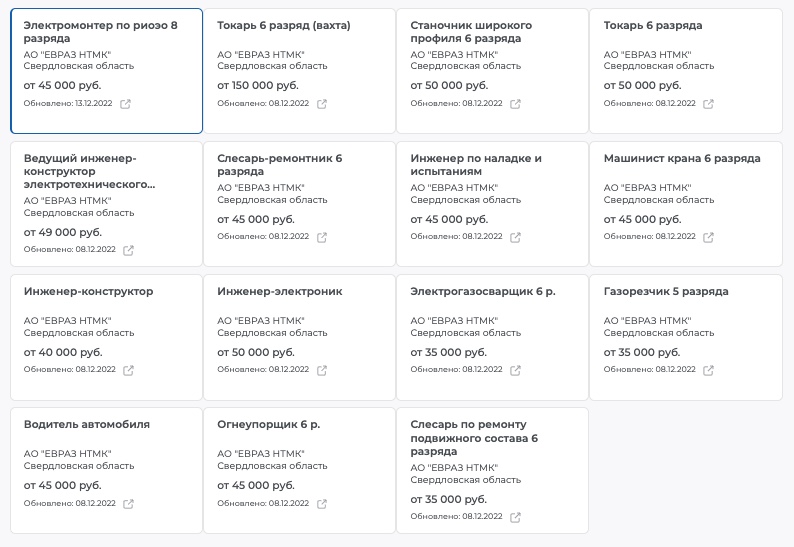Open external link icon for Инженер-конструктор vacancy
794x547 pixels.
coord(128,370)
